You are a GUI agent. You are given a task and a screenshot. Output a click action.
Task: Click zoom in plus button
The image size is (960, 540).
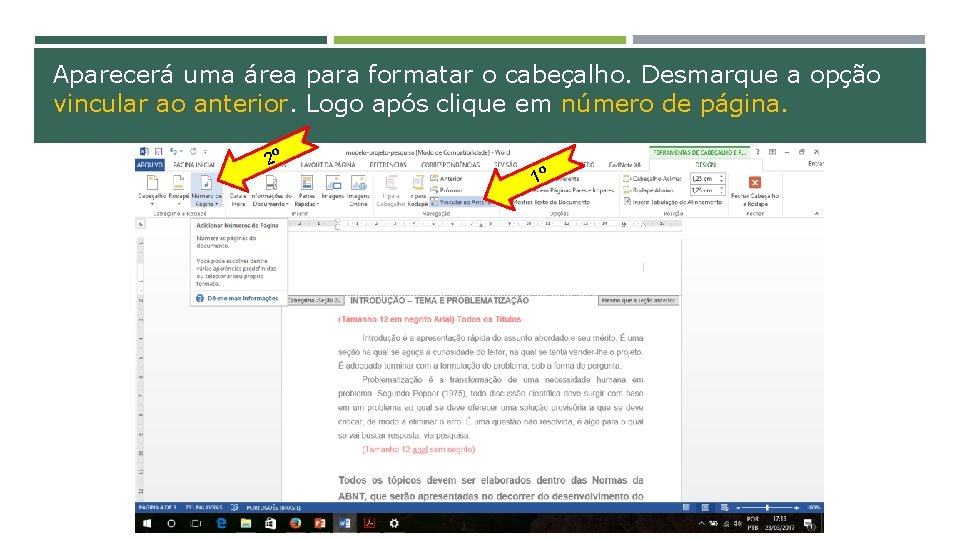pyautogui.click(x=797, y=508)
